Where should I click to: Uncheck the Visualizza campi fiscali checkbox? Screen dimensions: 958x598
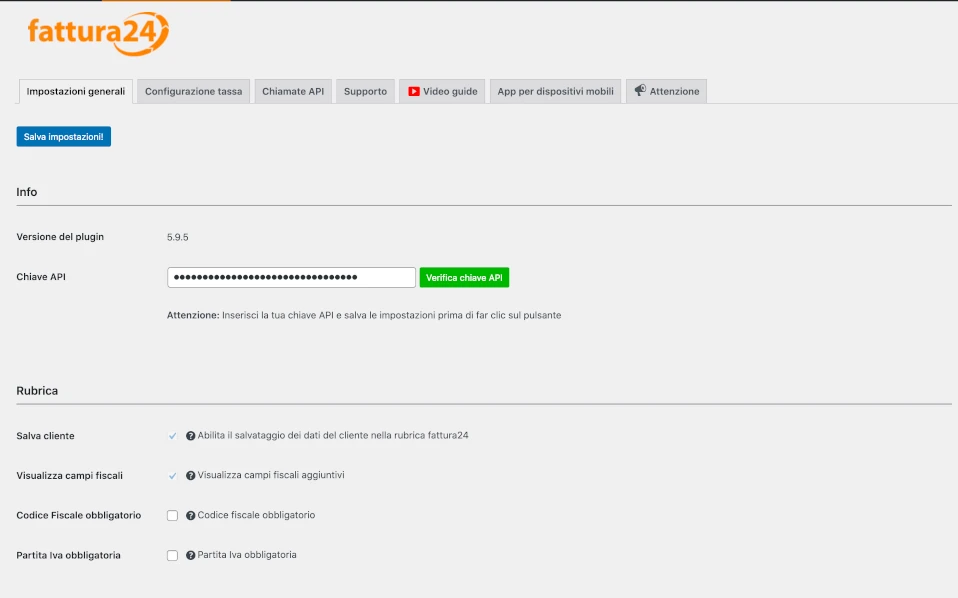tap(172, 476)
